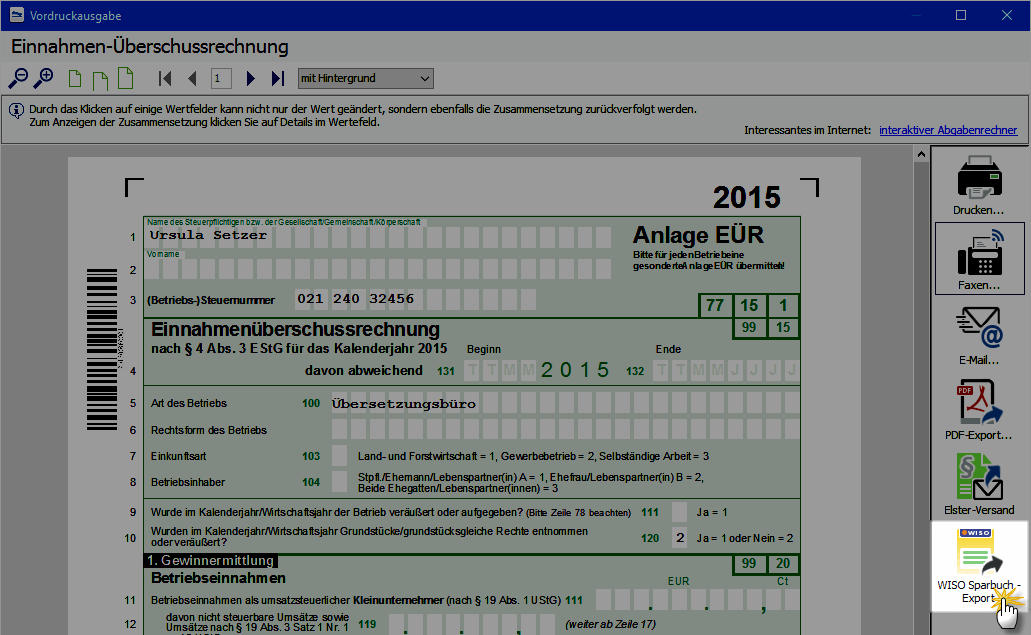Viewport: 1031px width, 635px height.
Task: Click the 'Übersetzungsbüro' field
Action: tap(565, 404)
